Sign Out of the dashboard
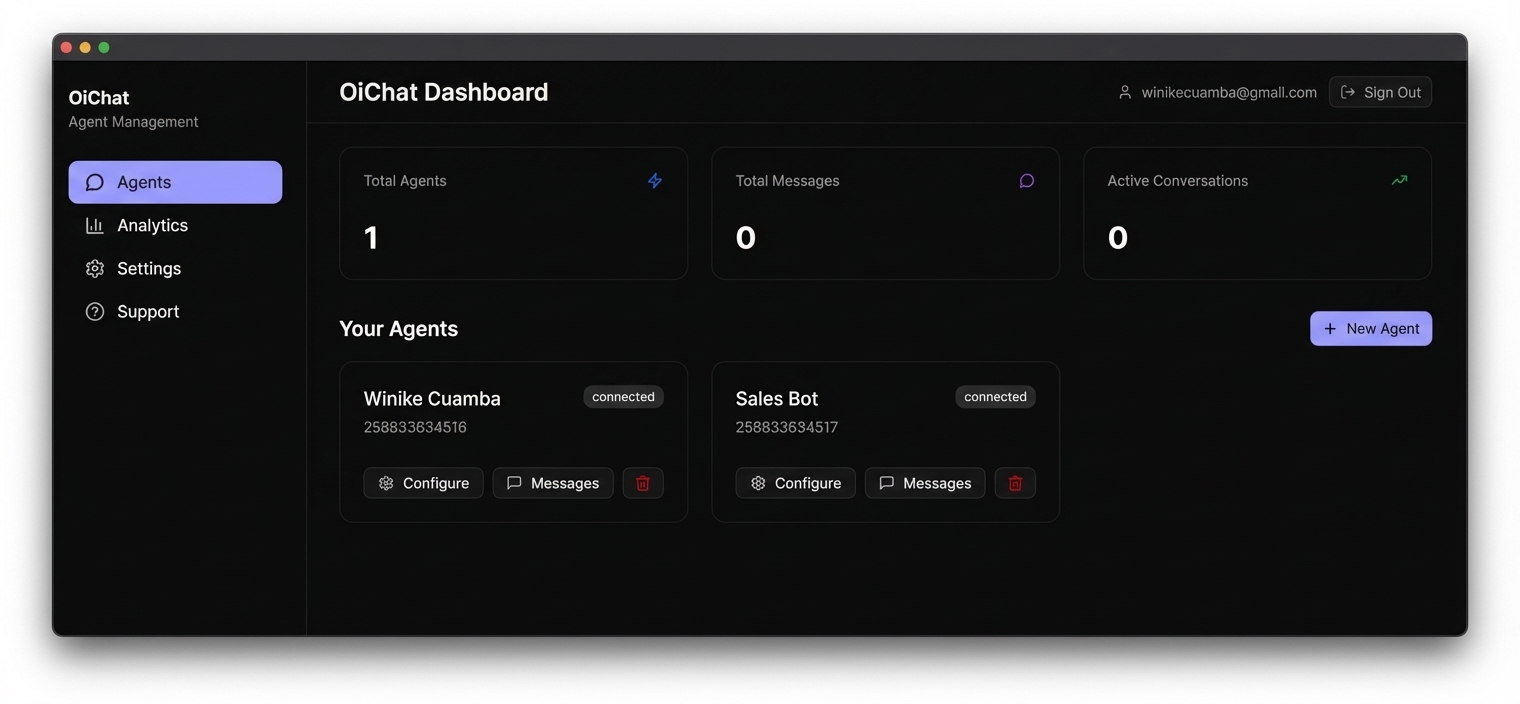Image resolution: width=1520 pixels, height=704 pixels. (x=1381, y=91)
